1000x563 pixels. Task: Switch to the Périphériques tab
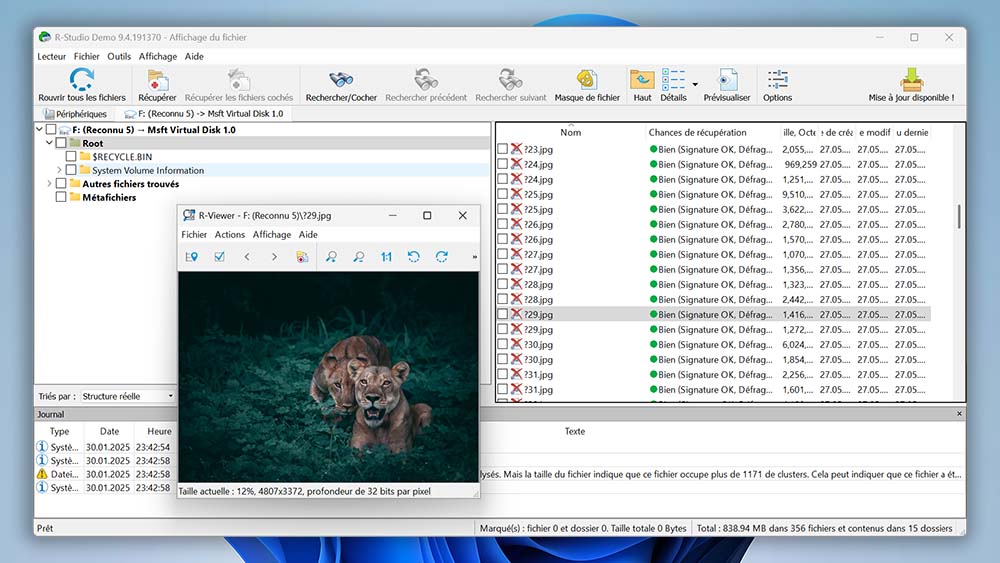(x=75, y=113)
